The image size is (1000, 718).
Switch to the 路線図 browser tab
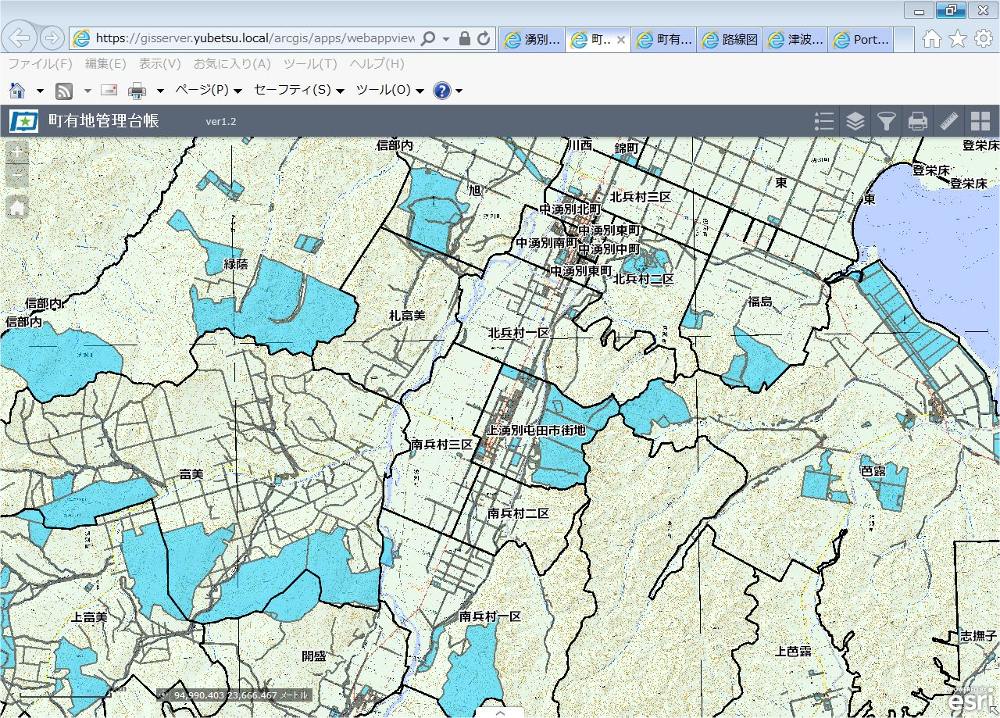(x=729, y=40)
